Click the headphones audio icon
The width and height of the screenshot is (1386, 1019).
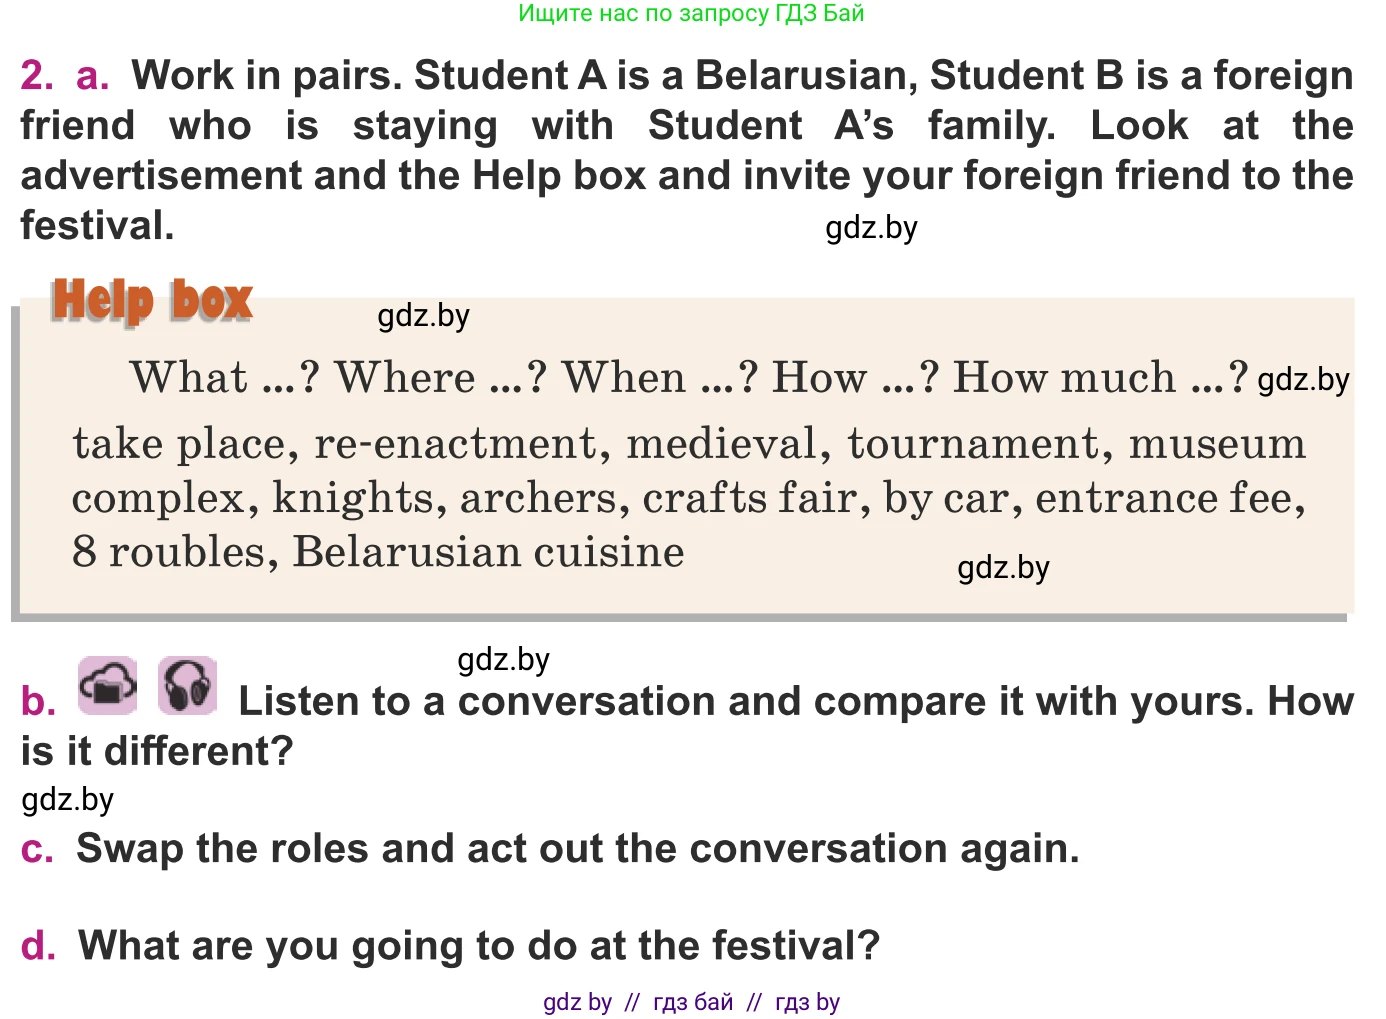click(187, 686)
